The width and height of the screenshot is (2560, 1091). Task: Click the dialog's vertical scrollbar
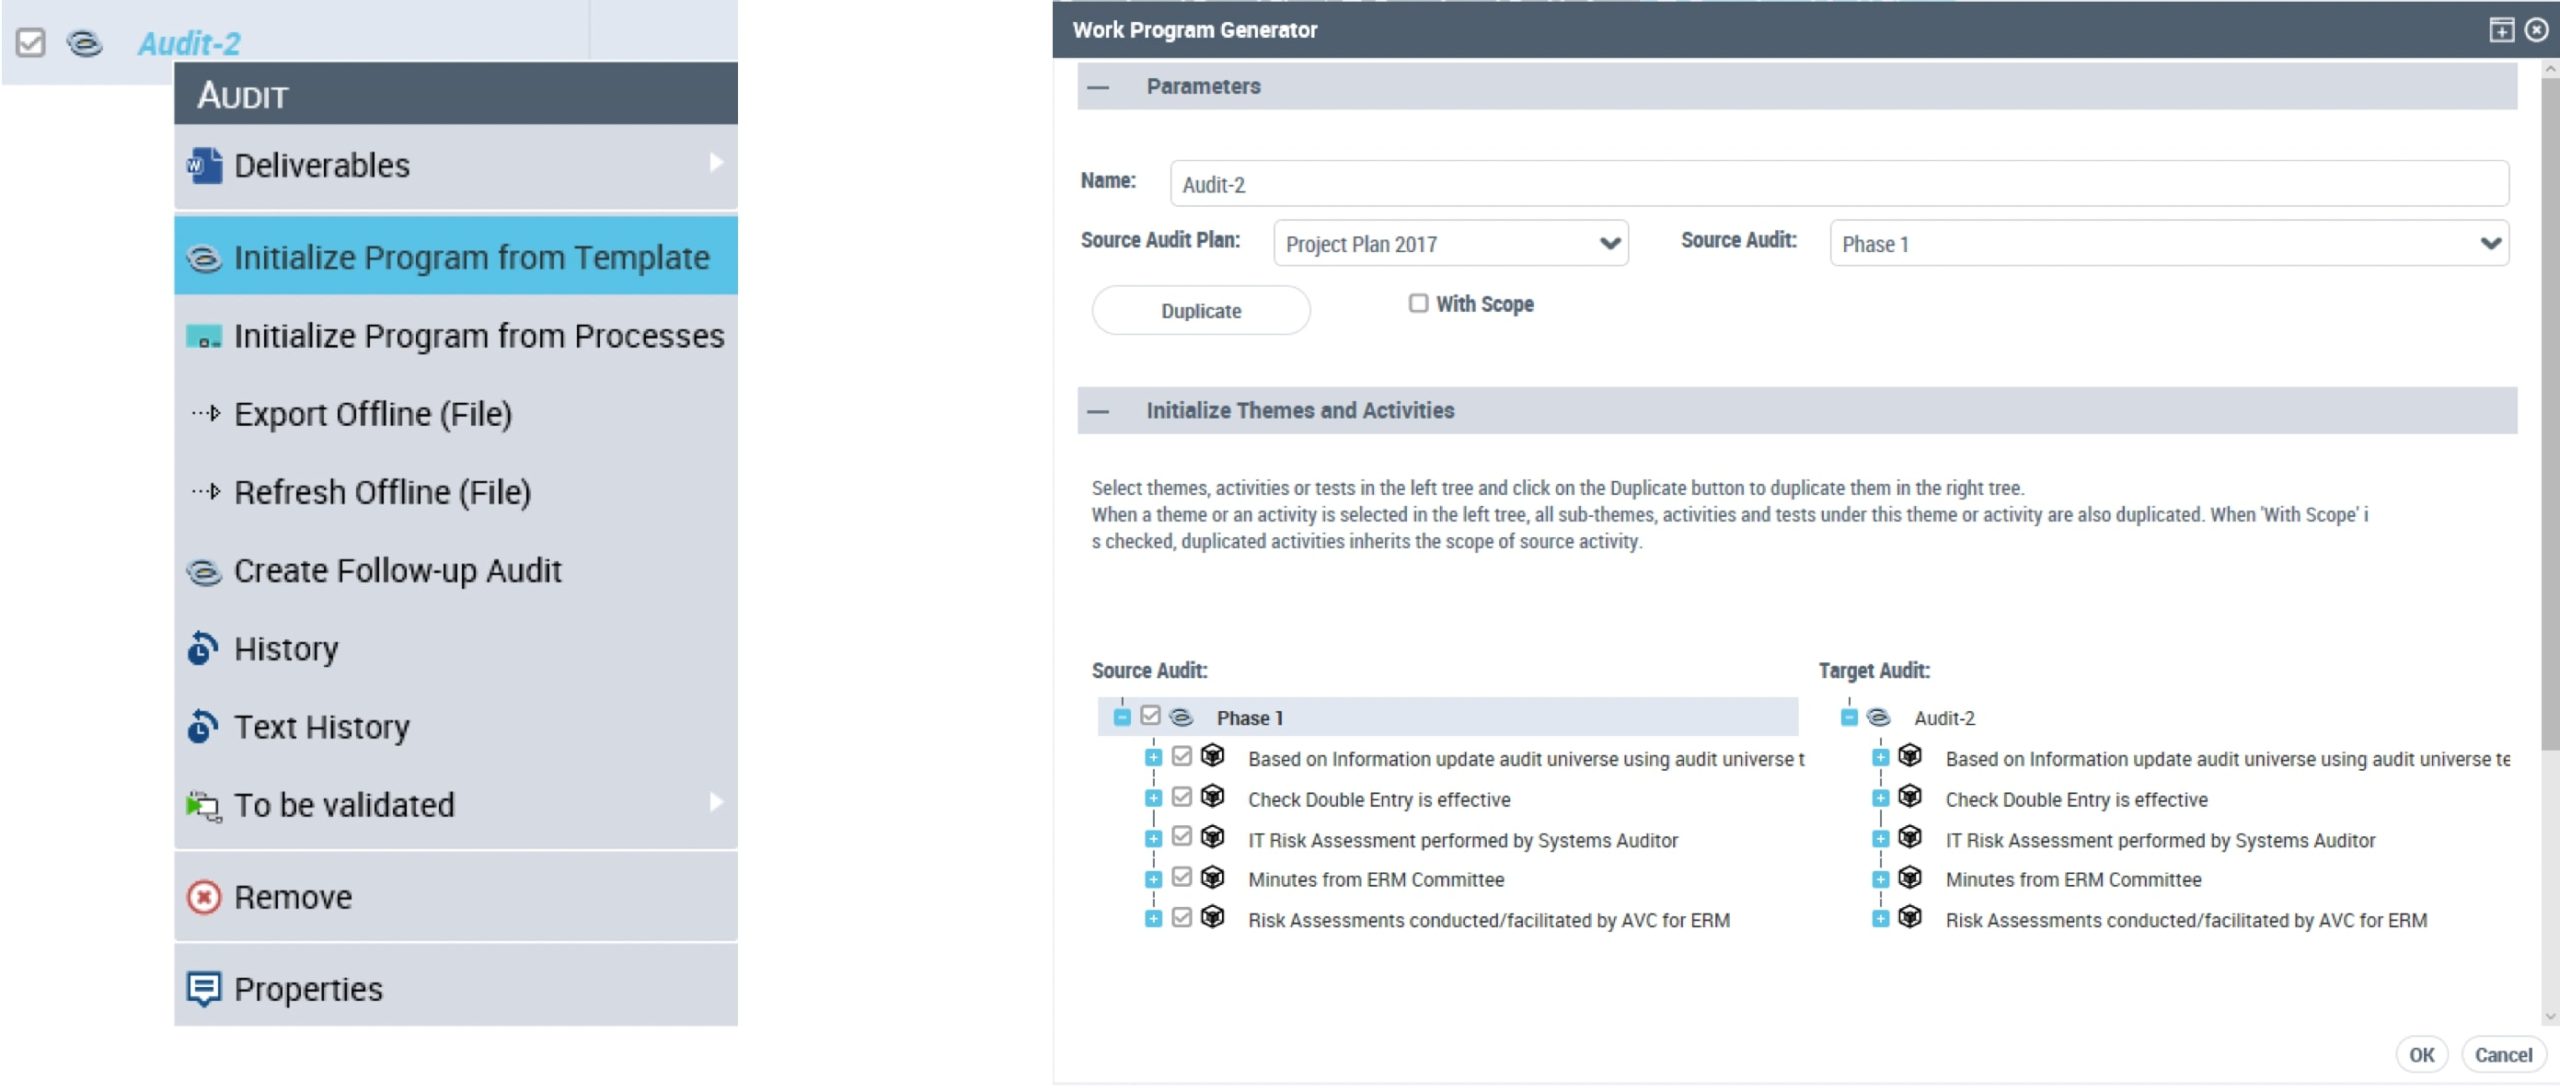point(2549,400)
